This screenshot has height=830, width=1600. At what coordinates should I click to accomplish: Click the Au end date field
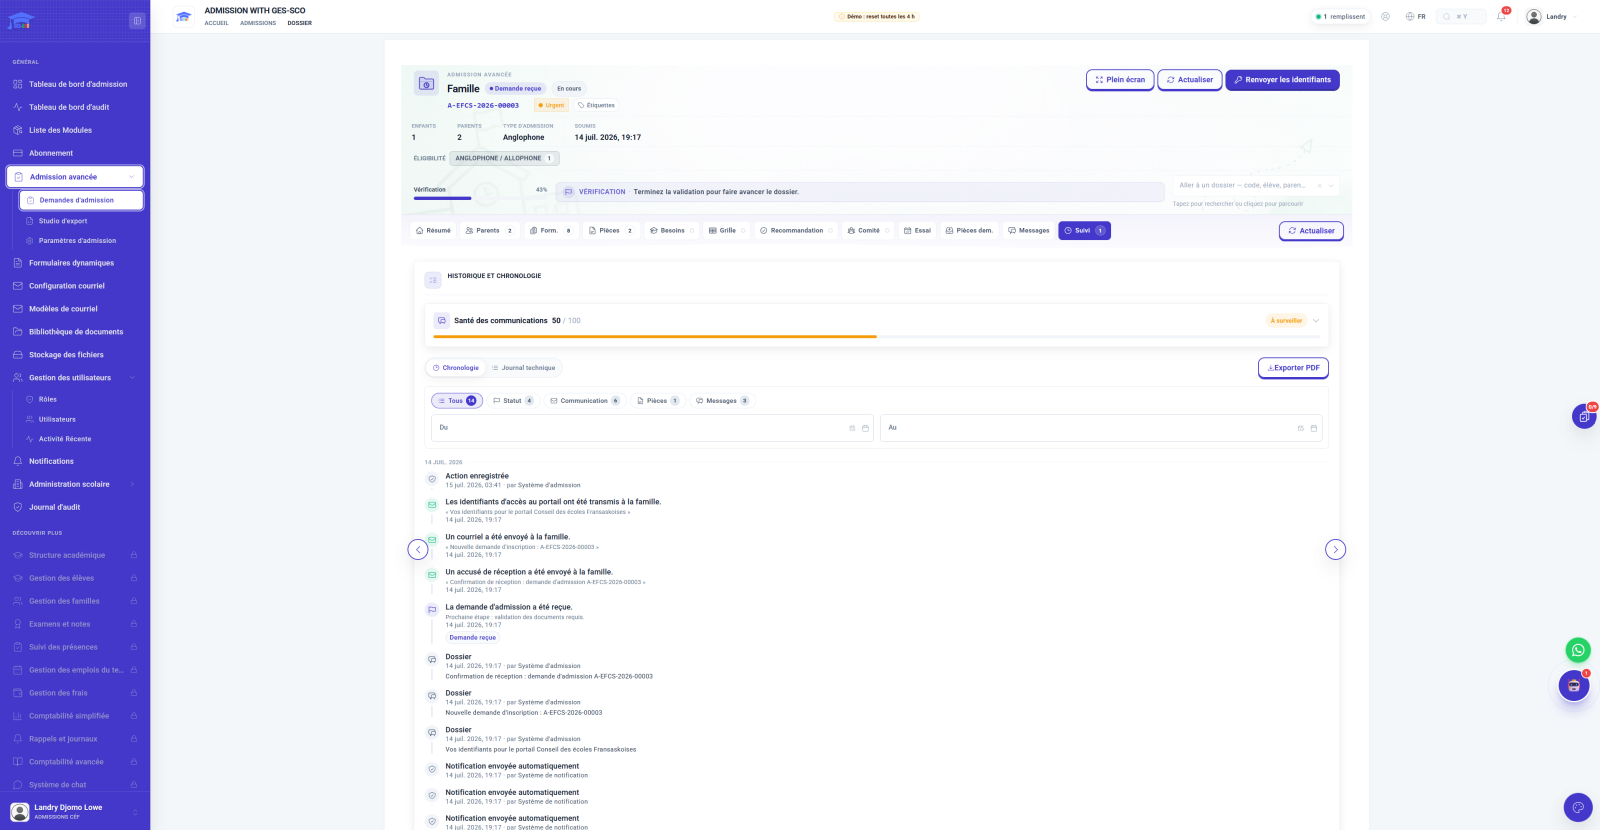1102,428
